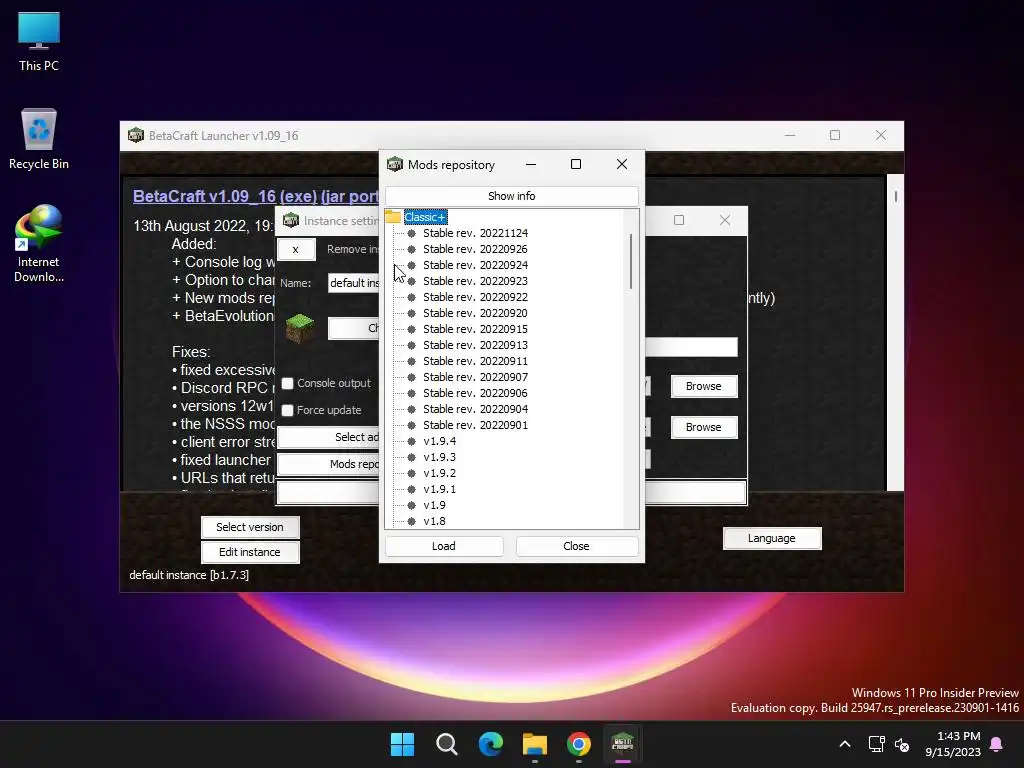Select Stable rev. 20220923
This screenshot has height=768, width=1024.
coord(475,281)
